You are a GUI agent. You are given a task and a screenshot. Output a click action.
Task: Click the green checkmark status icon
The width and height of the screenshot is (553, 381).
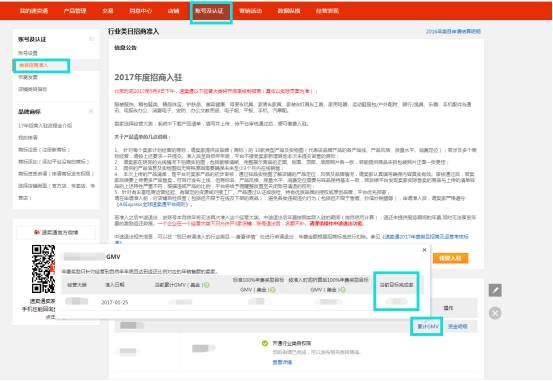click(265, 343)
